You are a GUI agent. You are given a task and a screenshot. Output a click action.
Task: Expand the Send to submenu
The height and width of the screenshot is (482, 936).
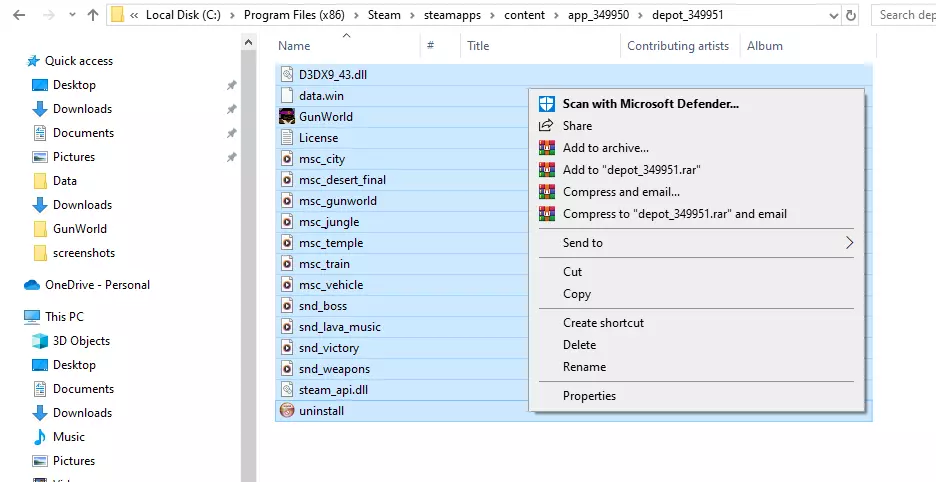[697, 243]
